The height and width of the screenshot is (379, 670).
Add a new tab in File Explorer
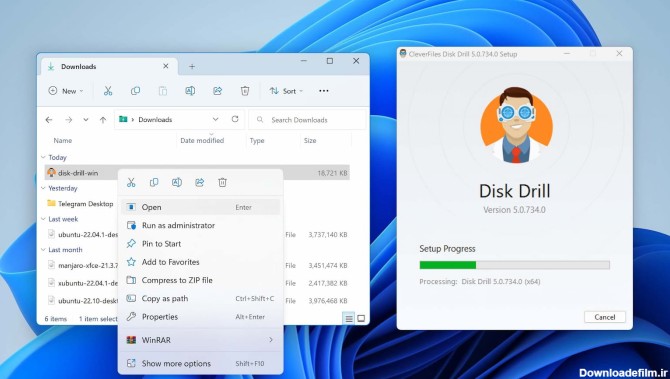coord(192,67)
